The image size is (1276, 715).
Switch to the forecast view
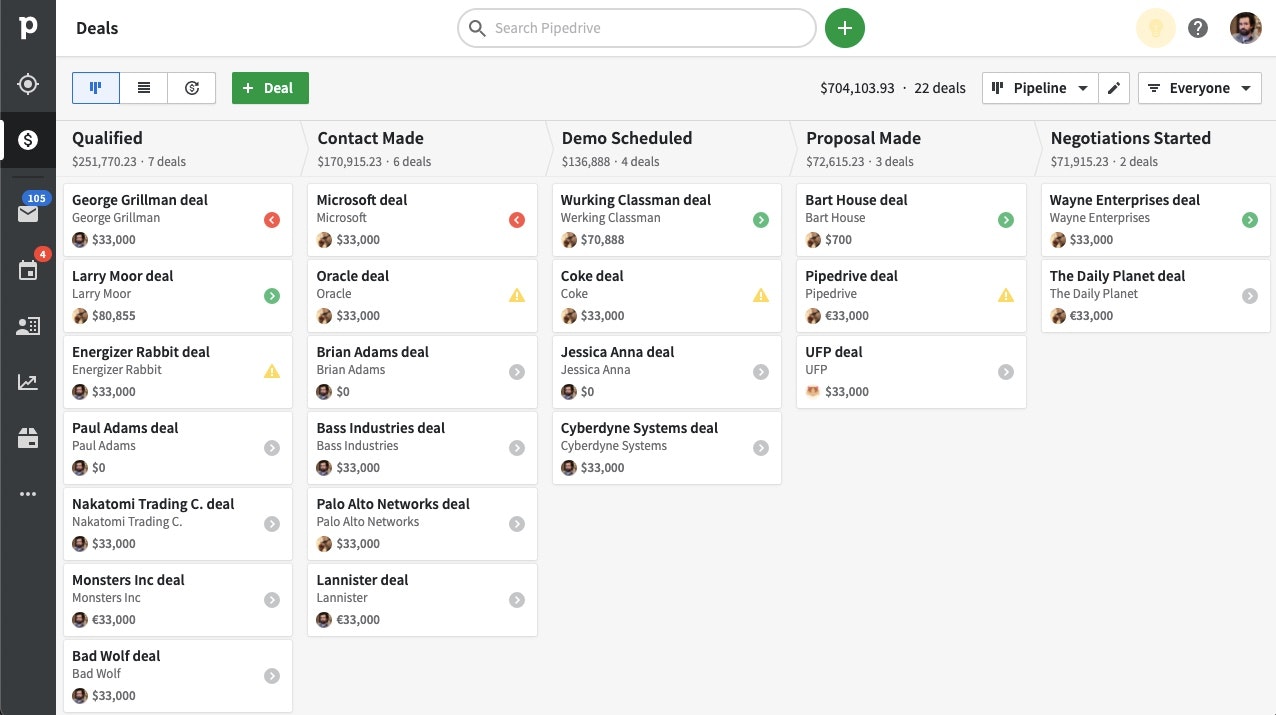[x=191, y=88]
